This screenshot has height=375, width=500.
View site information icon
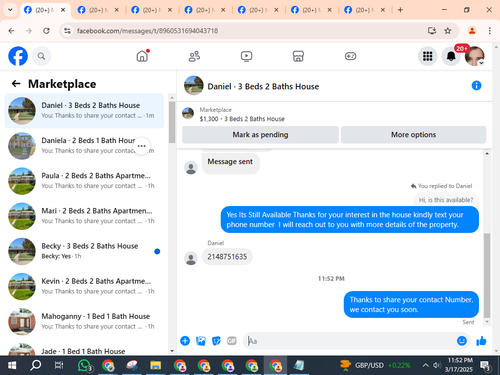[x=67, y=31]
